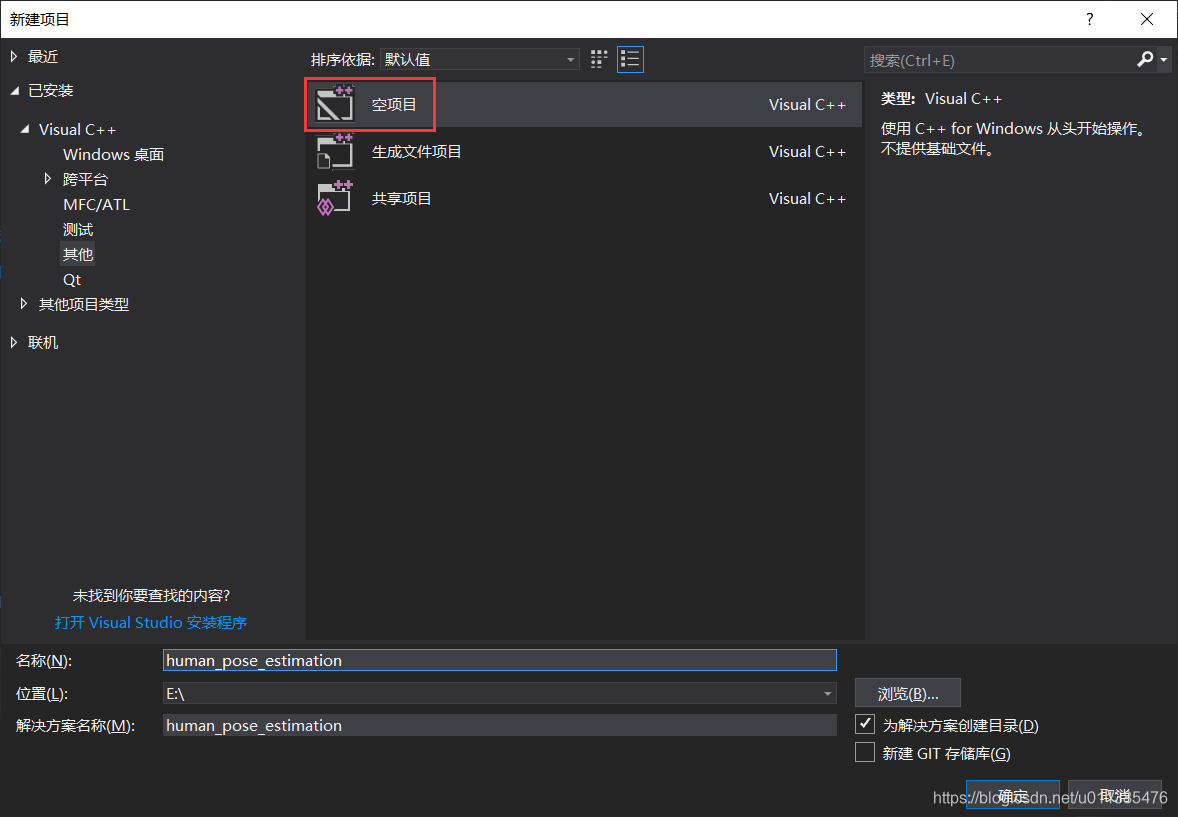Click the 取消 button

tap(1115, 795)
